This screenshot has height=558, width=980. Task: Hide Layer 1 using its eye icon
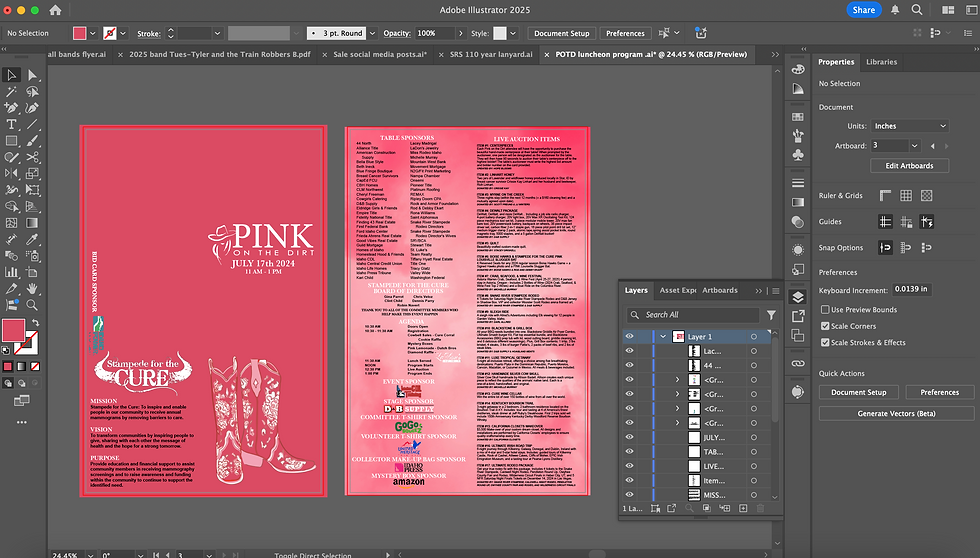pos(630,337)
